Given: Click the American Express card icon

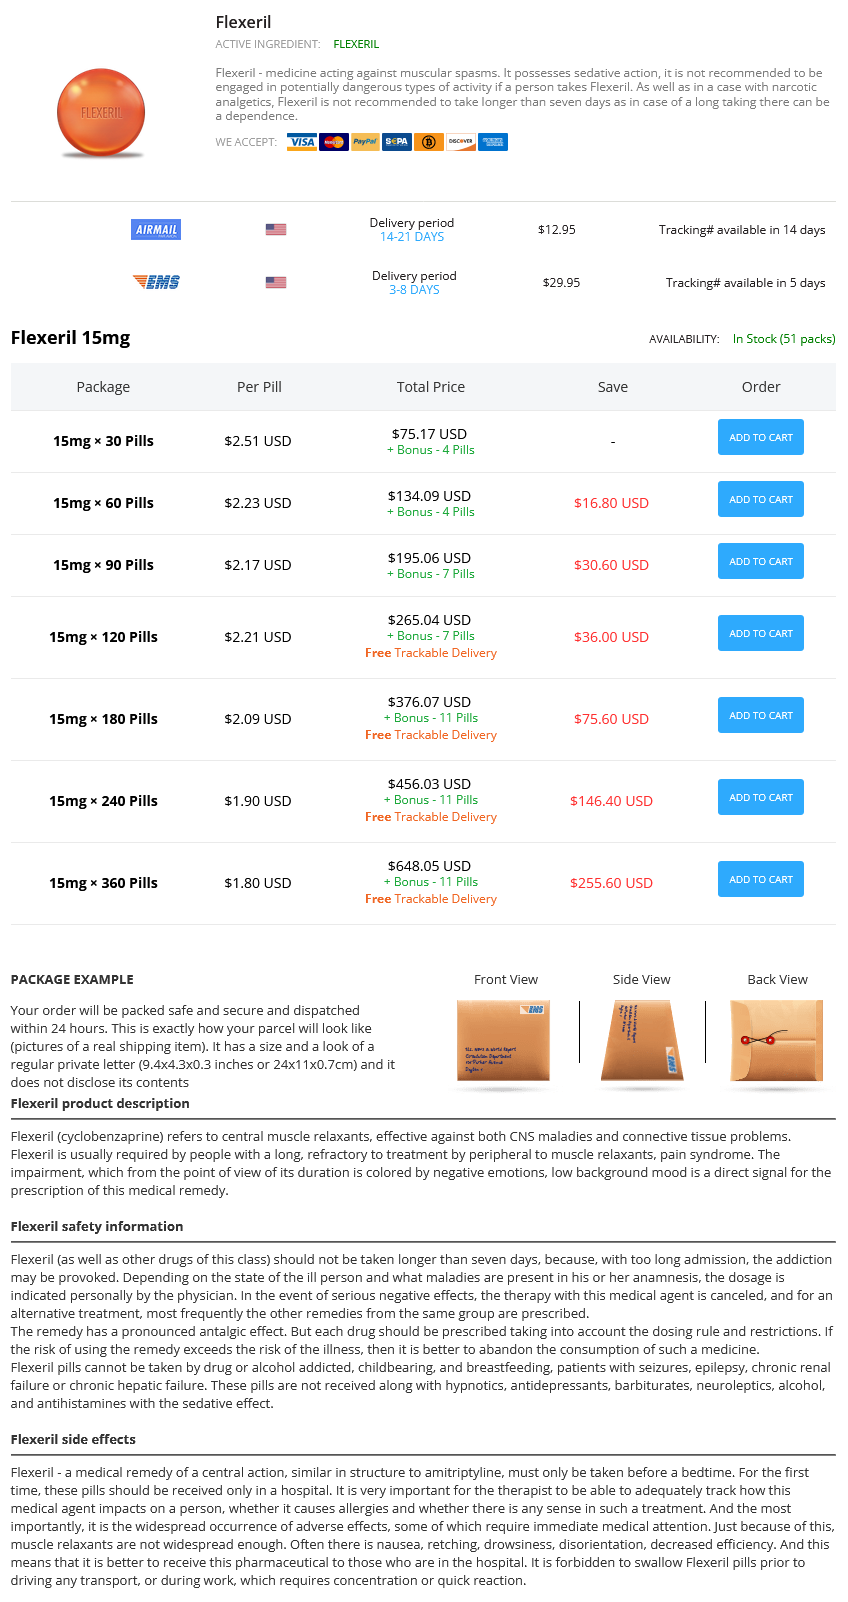Looking at the screenshot, I should pyautogui.click(x=493, y=142).
